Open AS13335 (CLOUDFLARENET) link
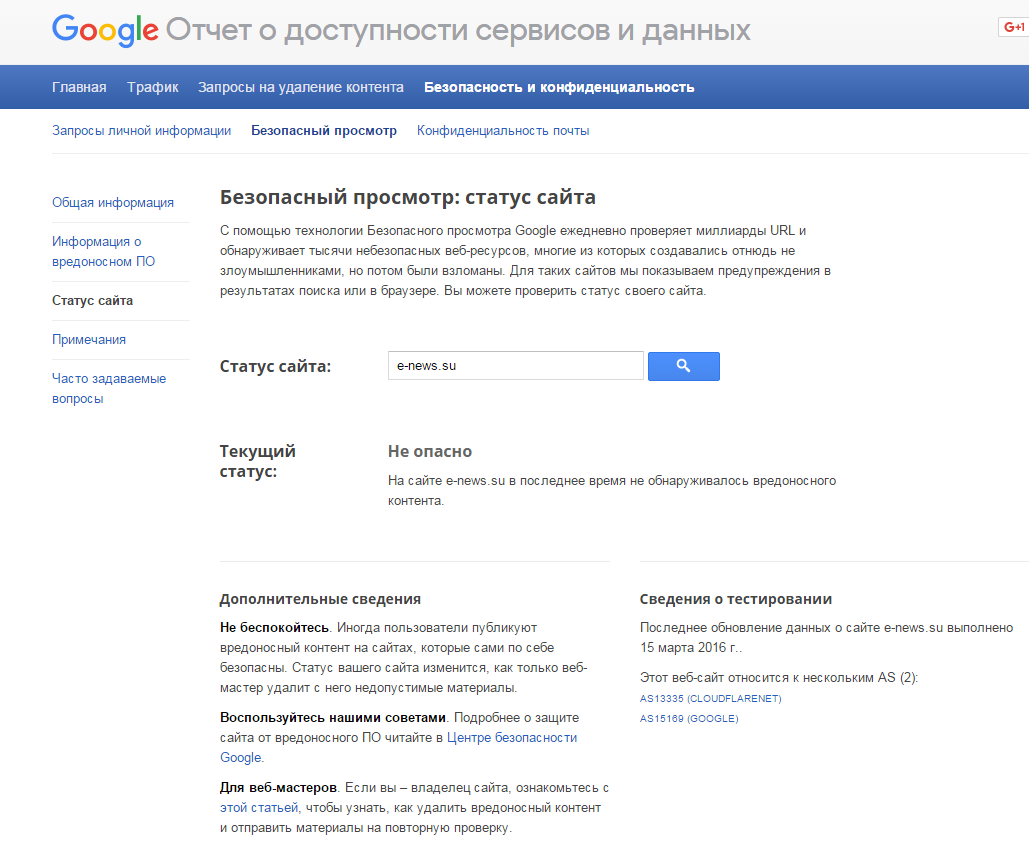Viewport: 1029px width, 860px height. point(710,698)
